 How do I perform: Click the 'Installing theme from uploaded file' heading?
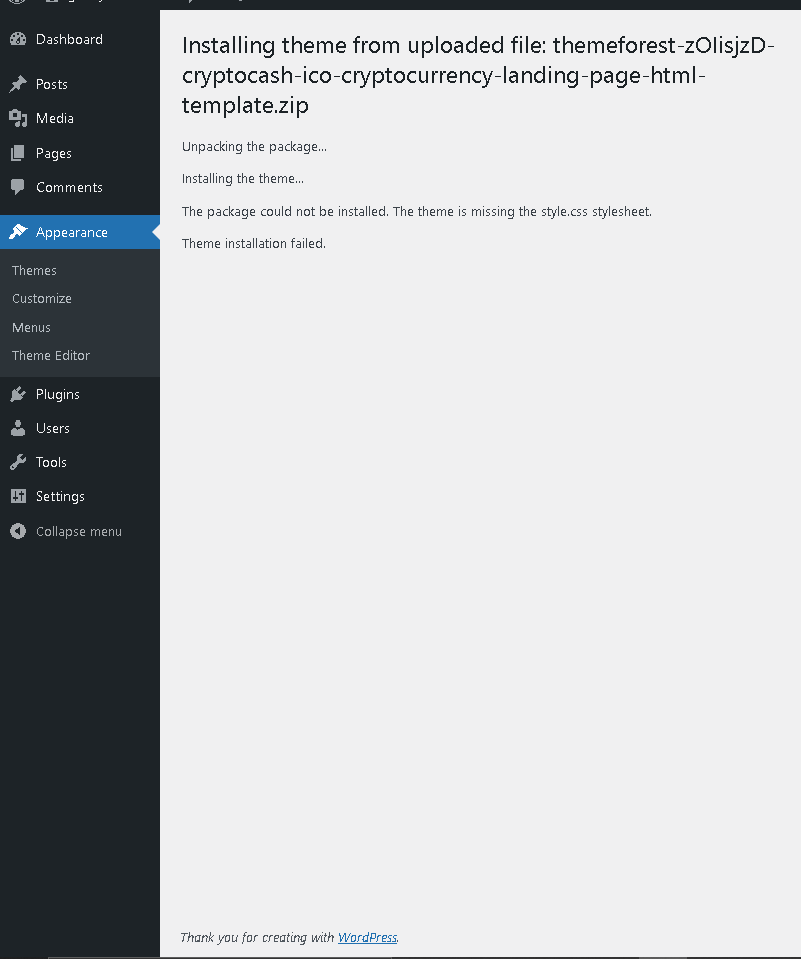[x=478, y=75]
